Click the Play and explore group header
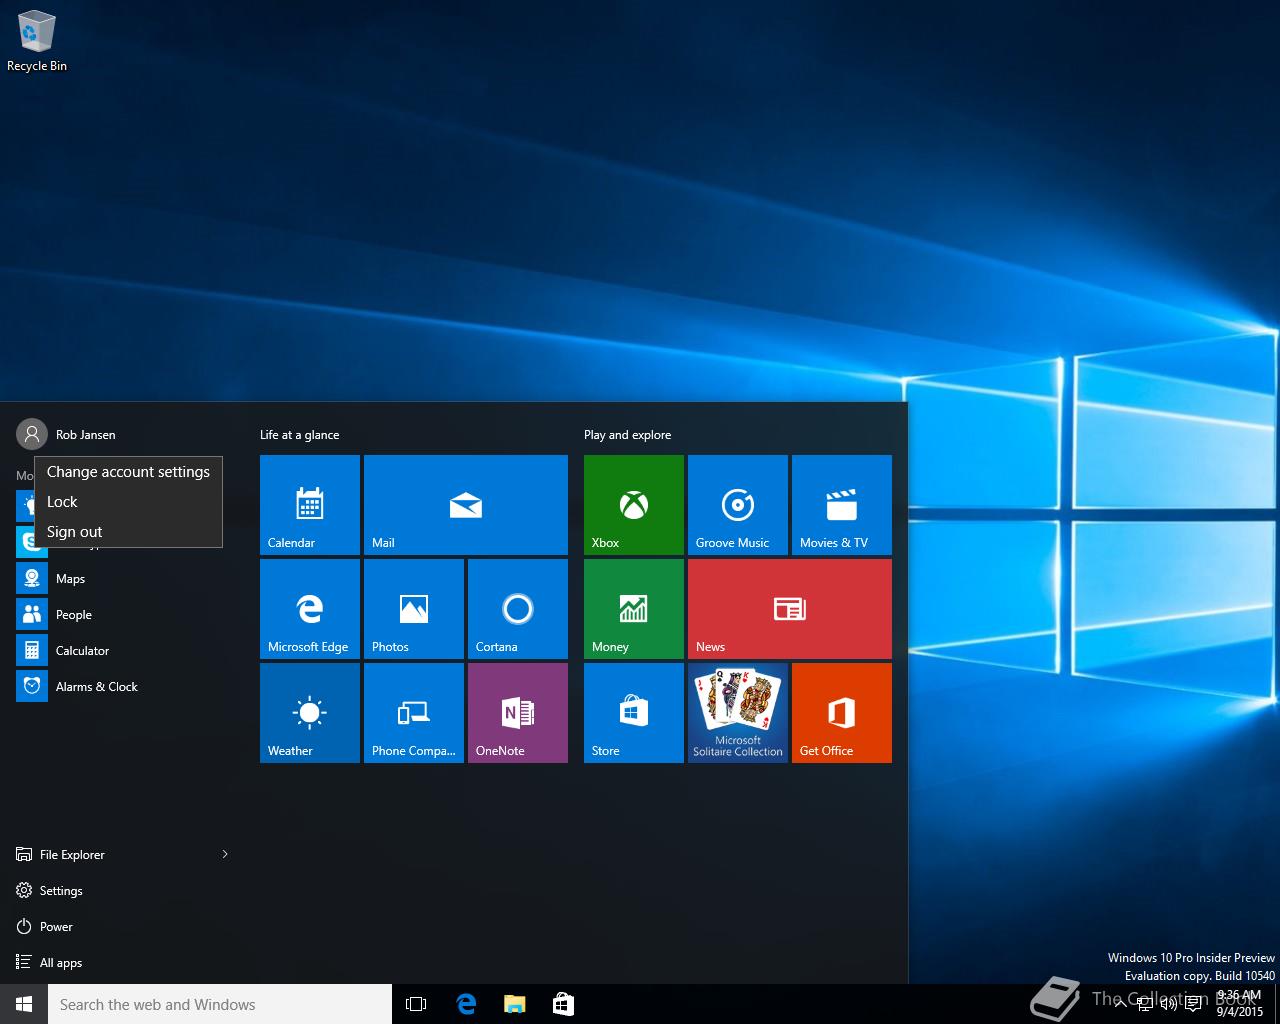1280x1024 pixels. 627,434
